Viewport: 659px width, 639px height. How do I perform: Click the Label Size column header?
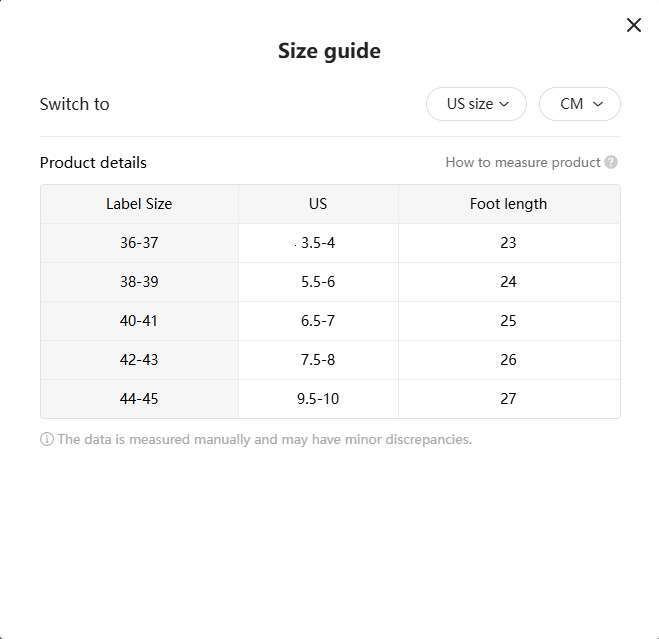tap(139, 204)
